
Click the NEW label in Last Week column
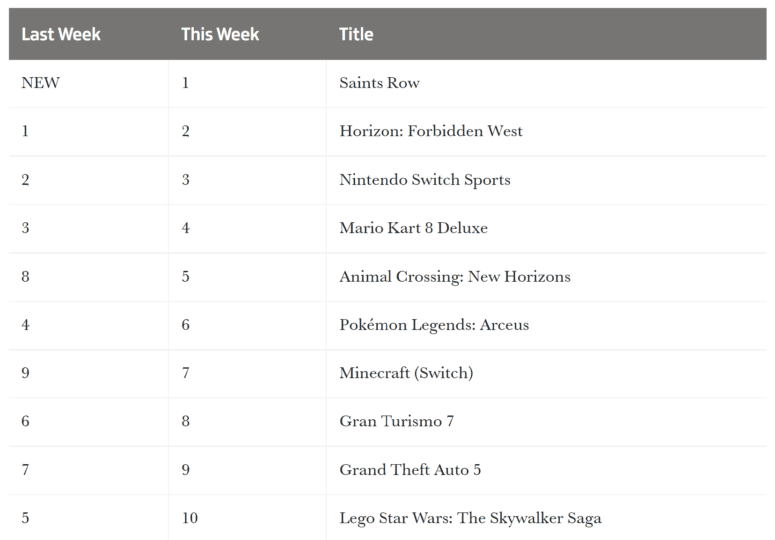click(41, 83)
